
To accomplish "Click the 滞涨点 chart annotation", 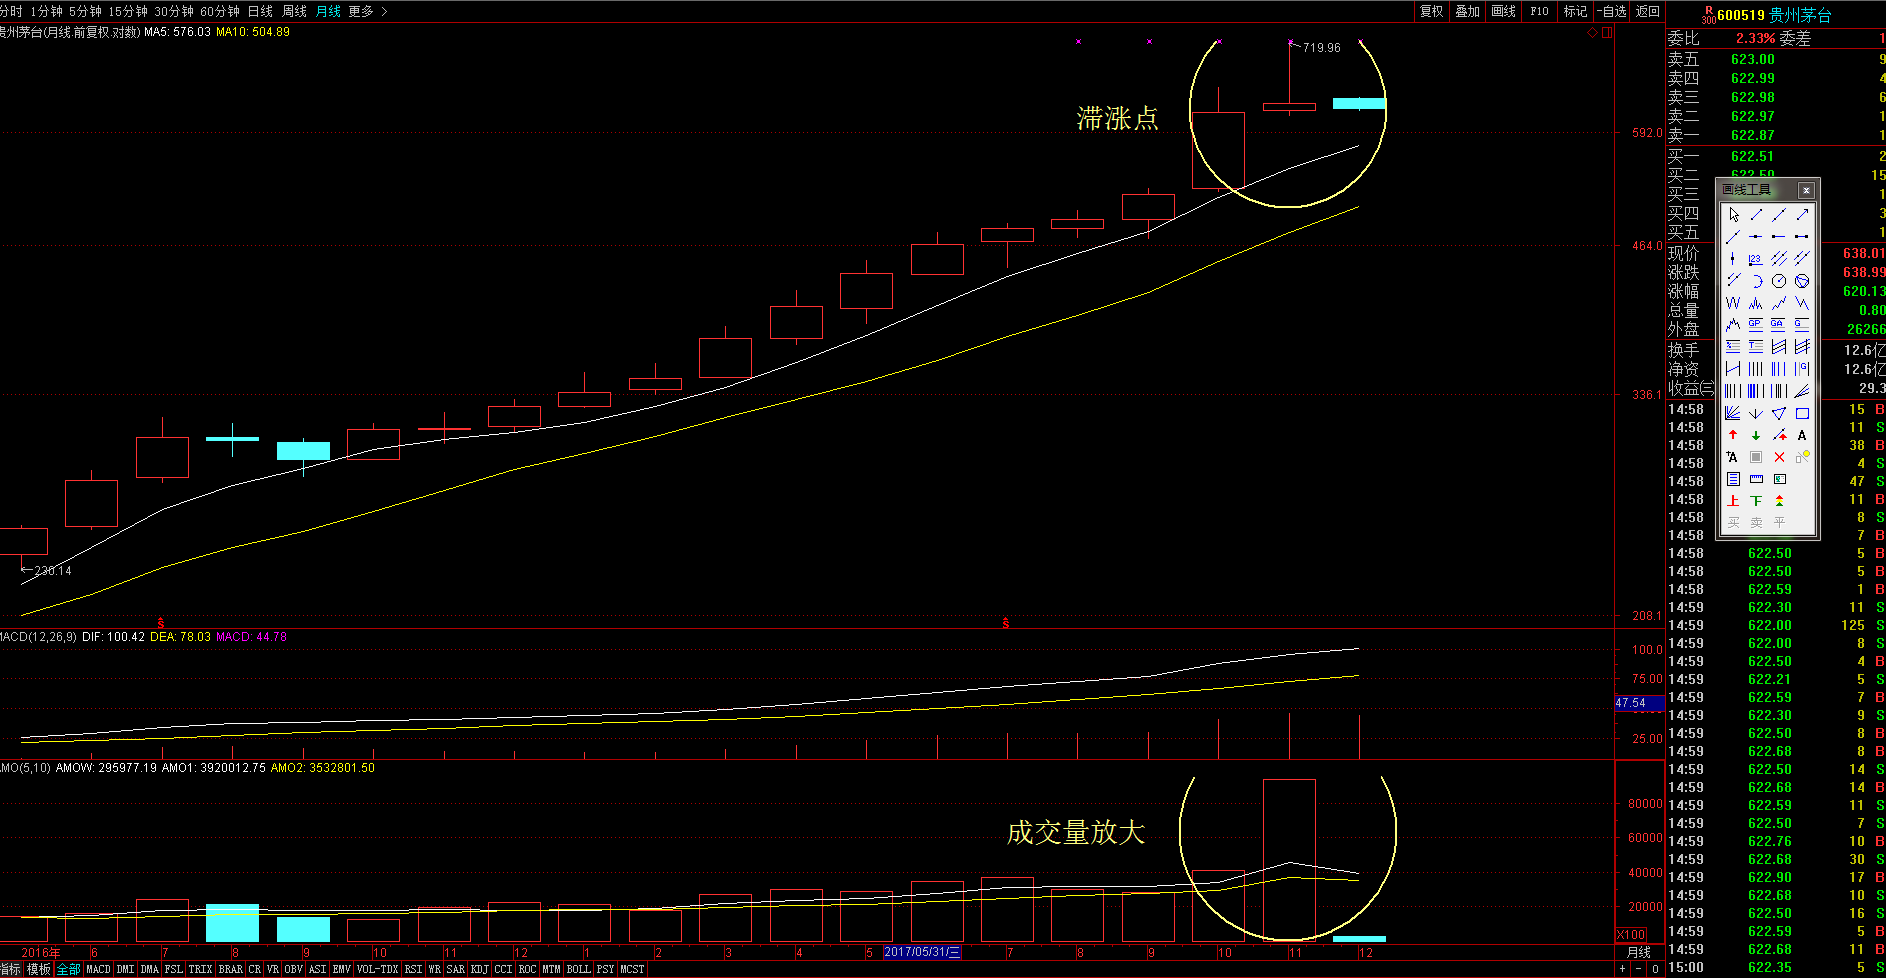I will click(1117, 118).
